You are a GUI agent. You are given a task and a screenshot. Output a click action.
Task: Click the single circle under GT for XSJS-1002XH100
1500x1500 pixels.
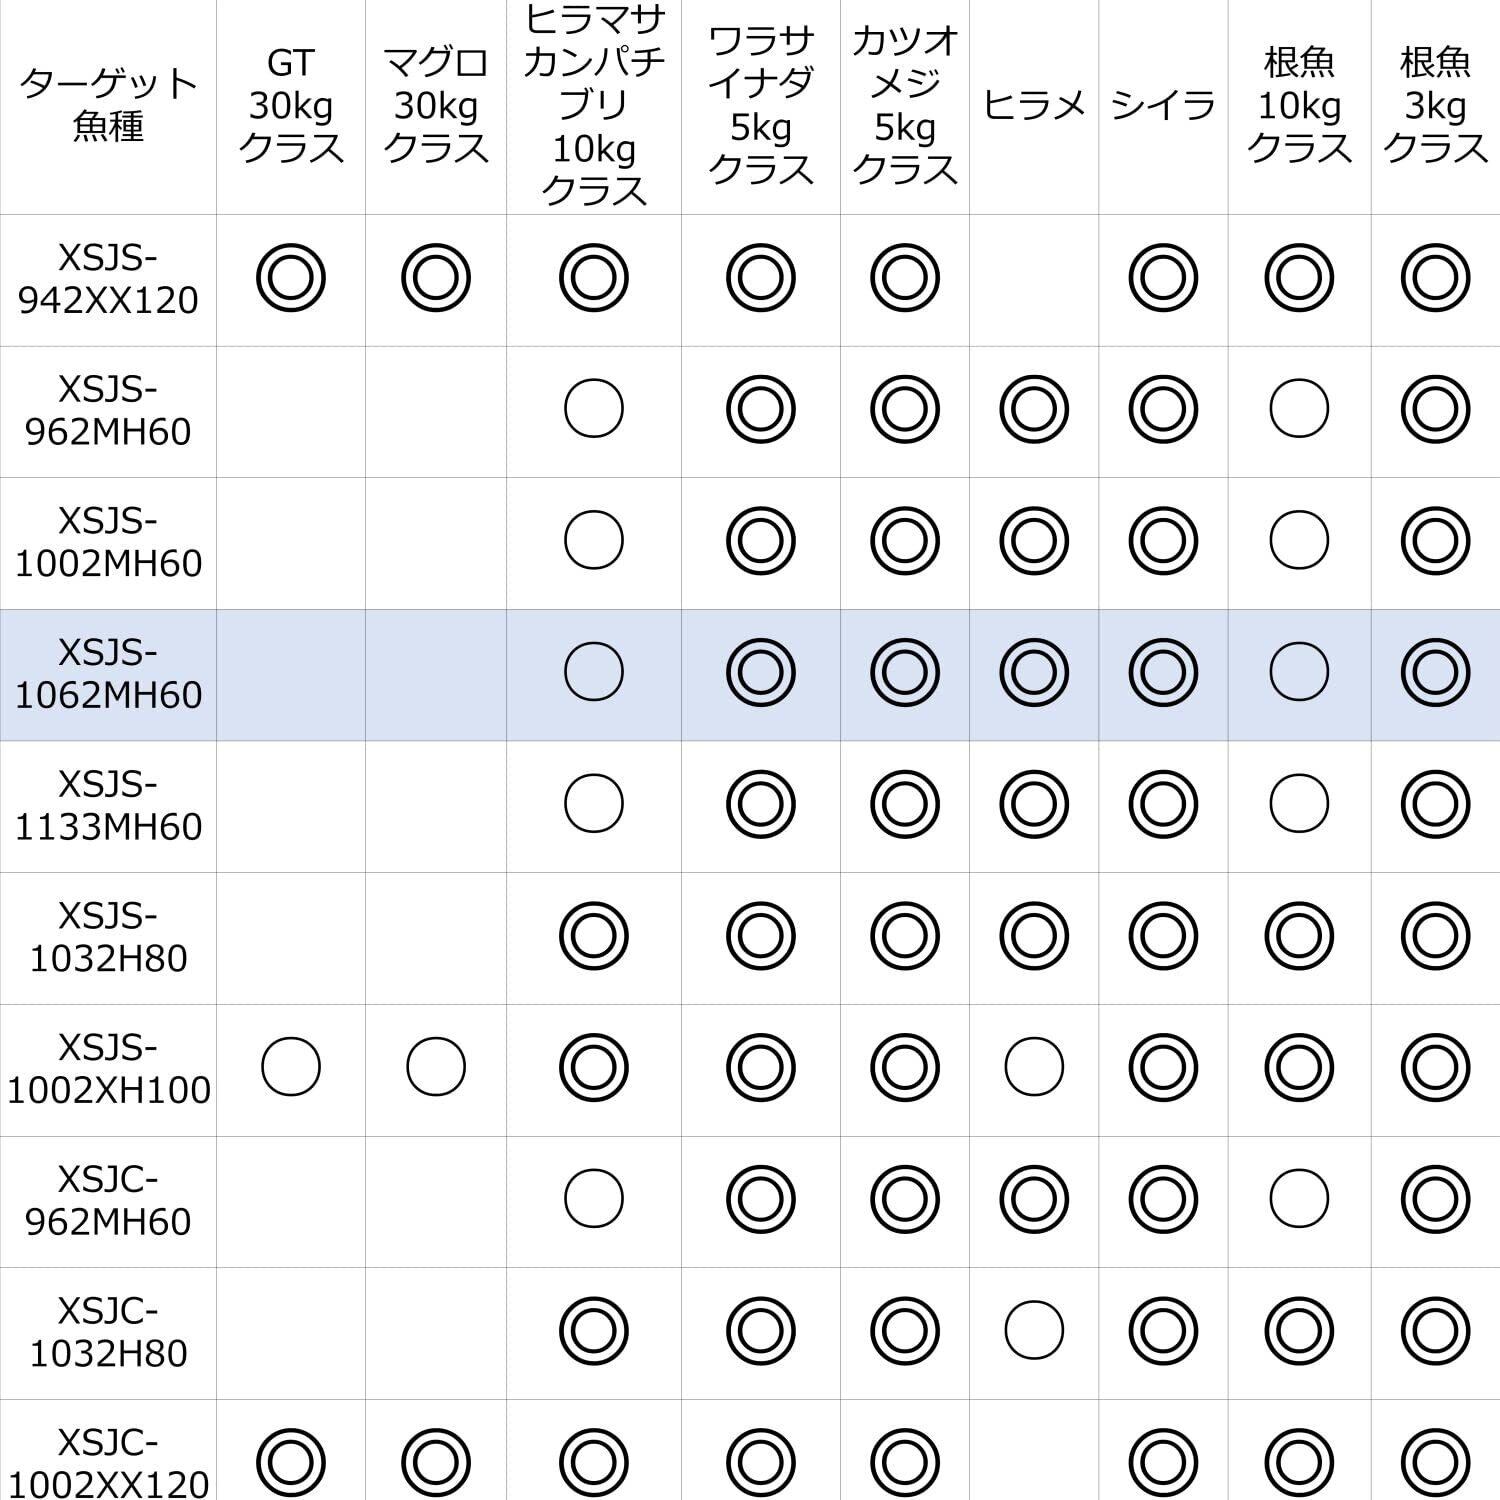coord(291,1067)
